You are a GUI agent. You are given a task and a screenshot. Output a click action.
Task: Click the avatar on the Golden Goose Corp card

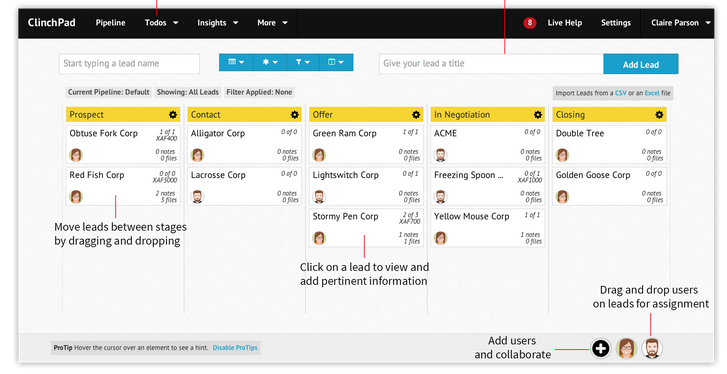click(x=562, y=197)
